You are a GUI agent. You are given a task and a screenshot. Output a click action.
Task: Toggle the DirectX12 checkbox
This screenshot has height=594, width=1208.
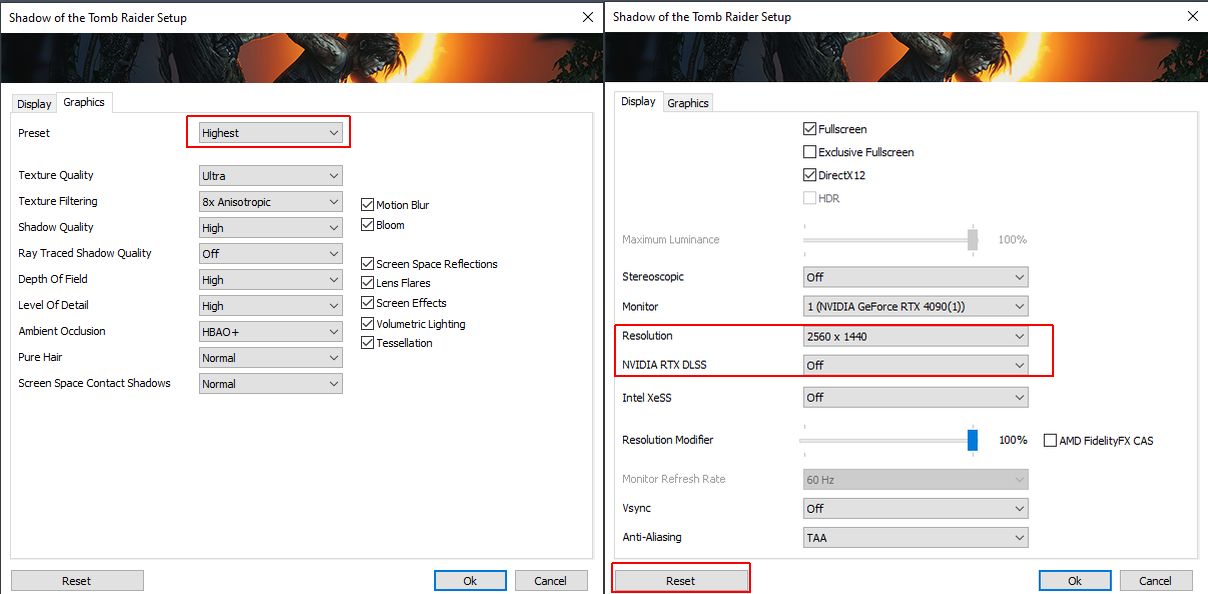(x=810, y=175)
